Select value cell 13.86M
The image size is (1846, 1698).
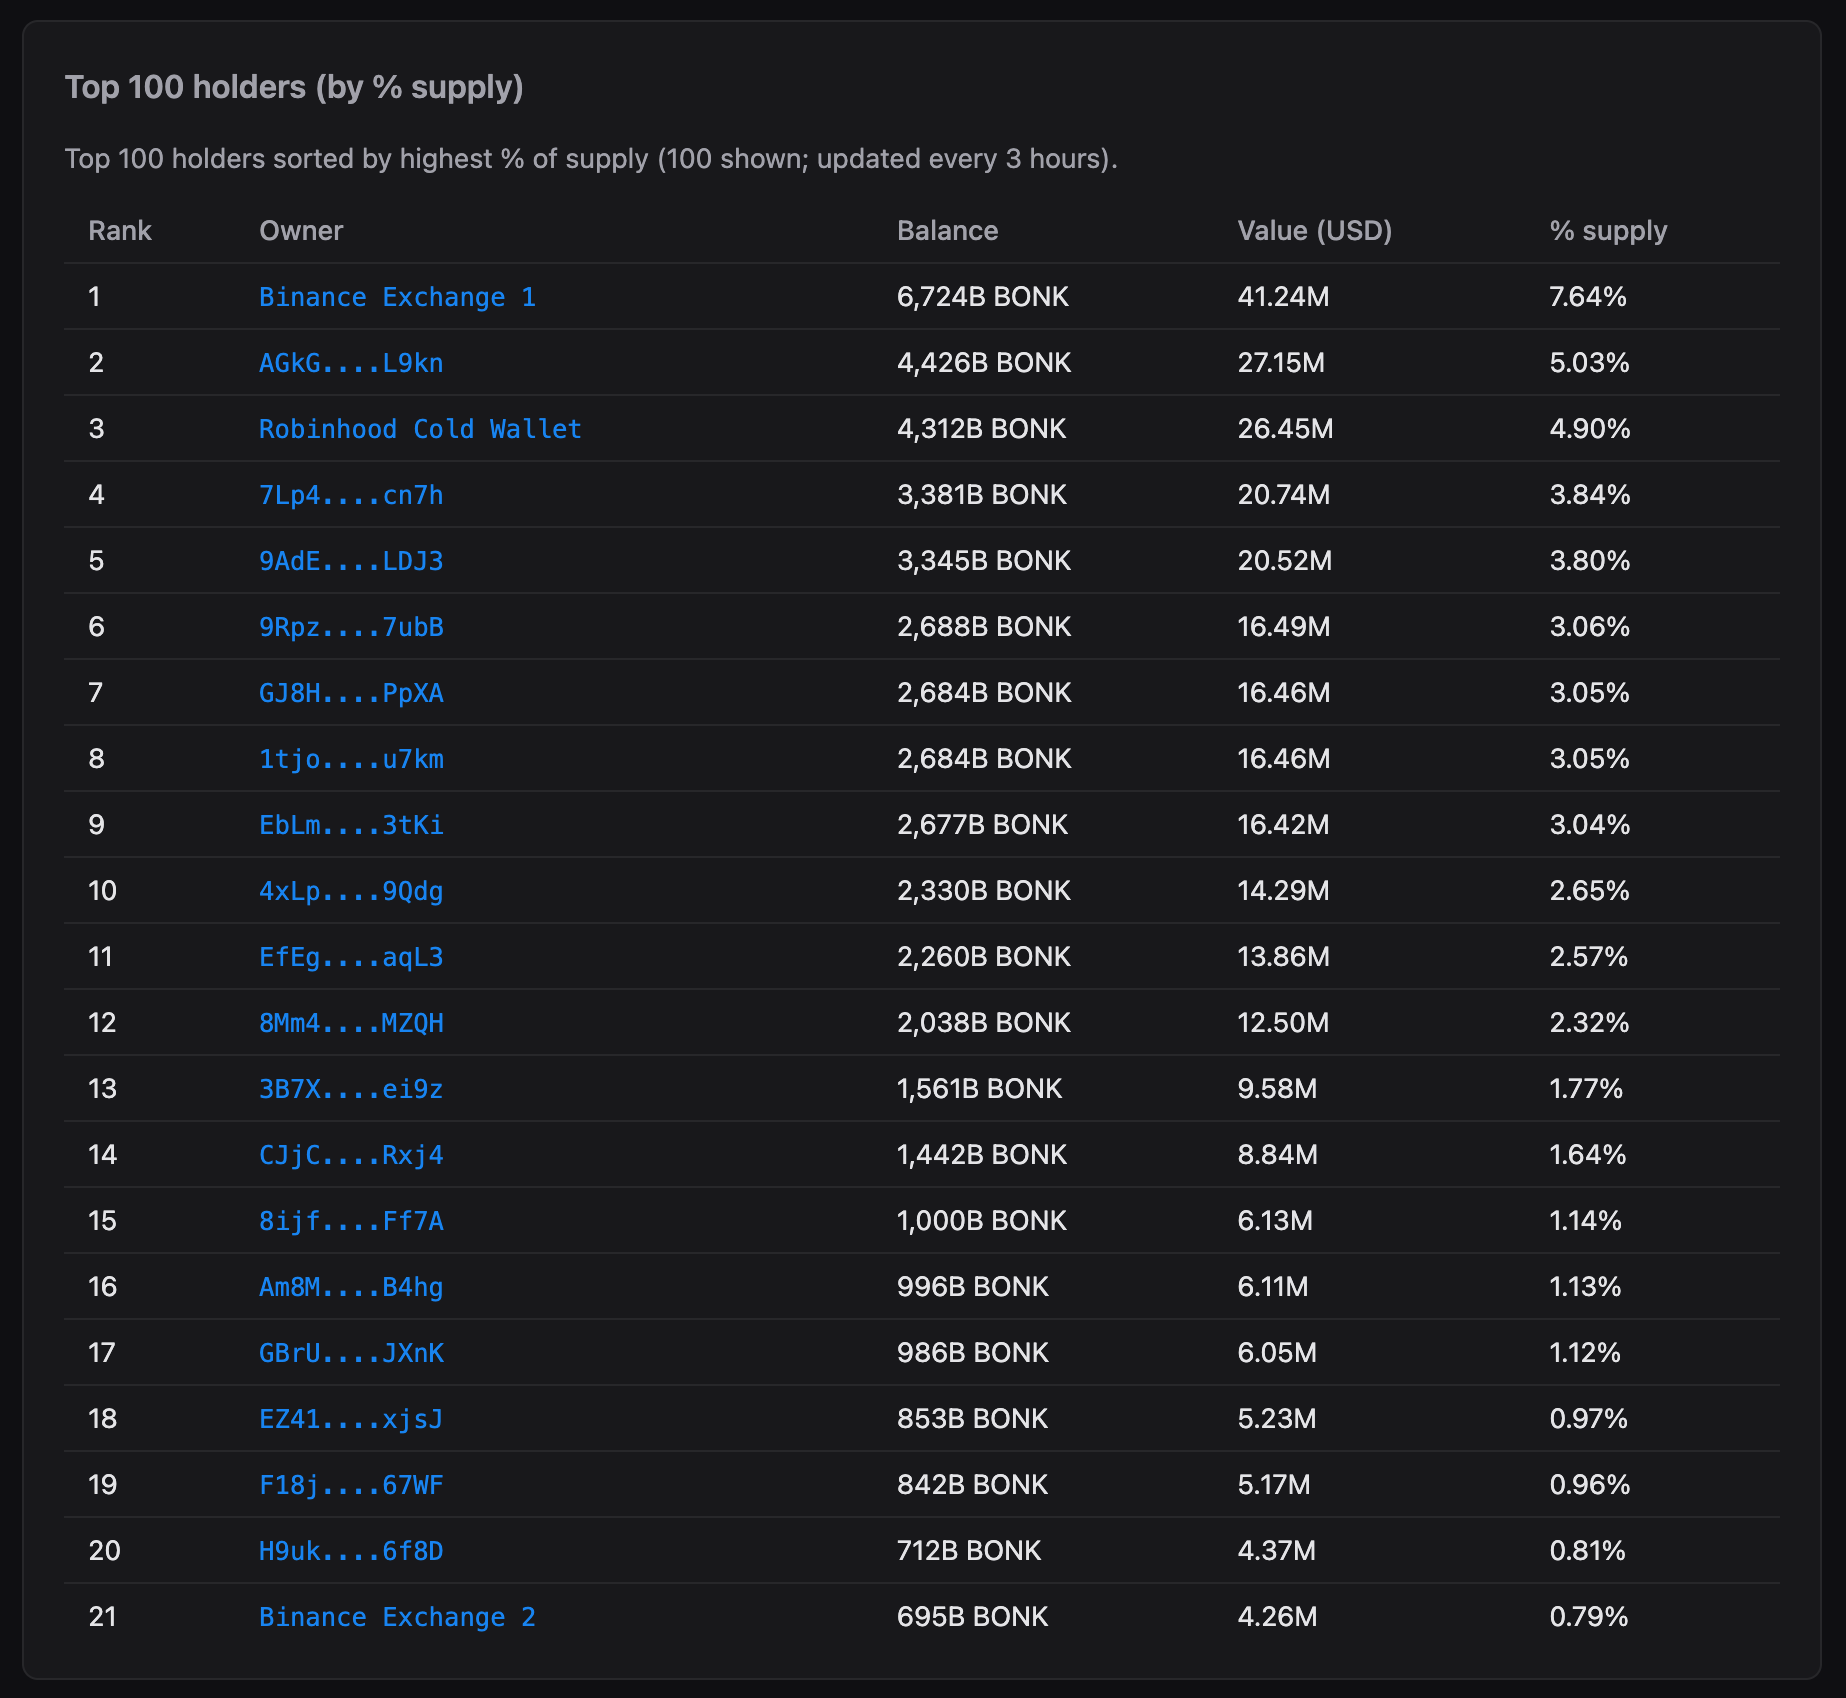1284,957
